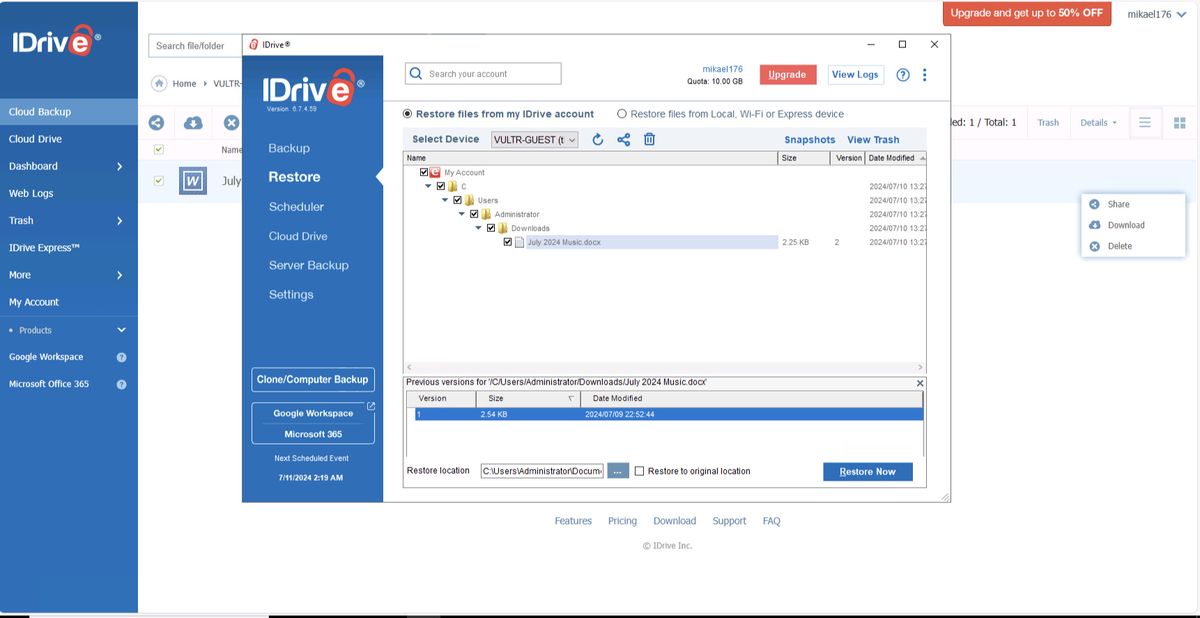
Task: Click the cloud download icon above the file list
Action: 193,122
